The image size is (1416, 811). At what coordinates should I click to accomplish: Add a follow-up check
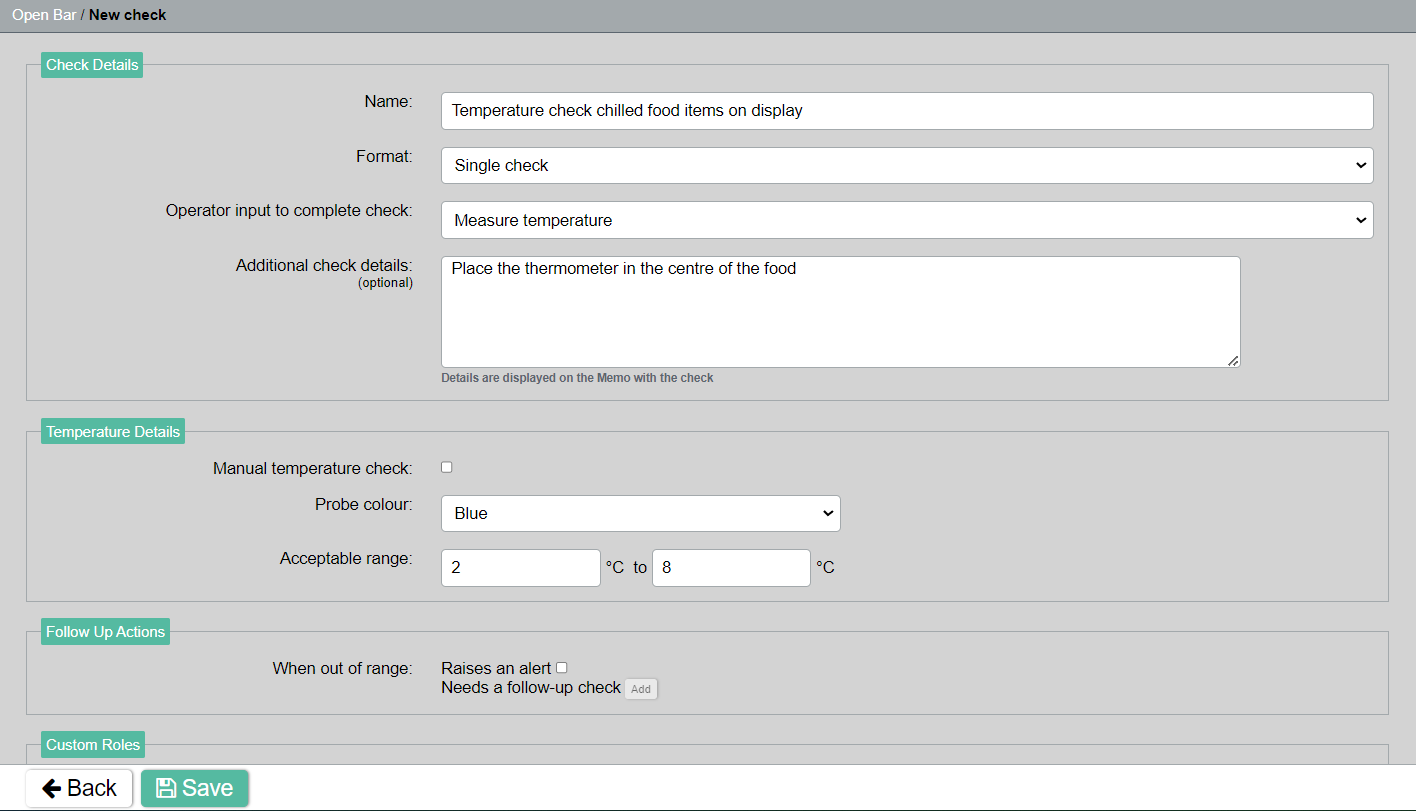641,689
